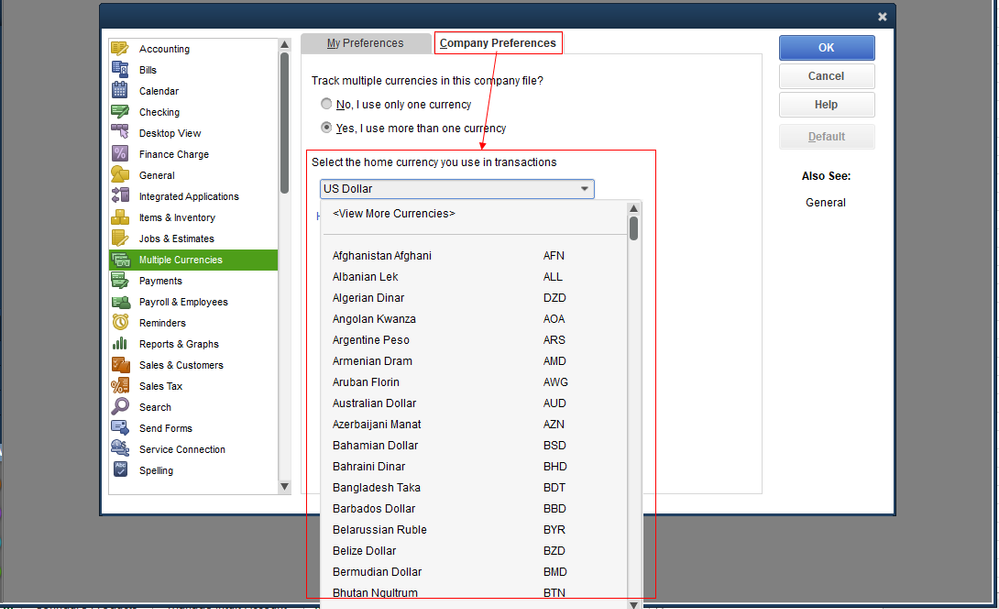Switch to the Company Preferences tab

498,43
